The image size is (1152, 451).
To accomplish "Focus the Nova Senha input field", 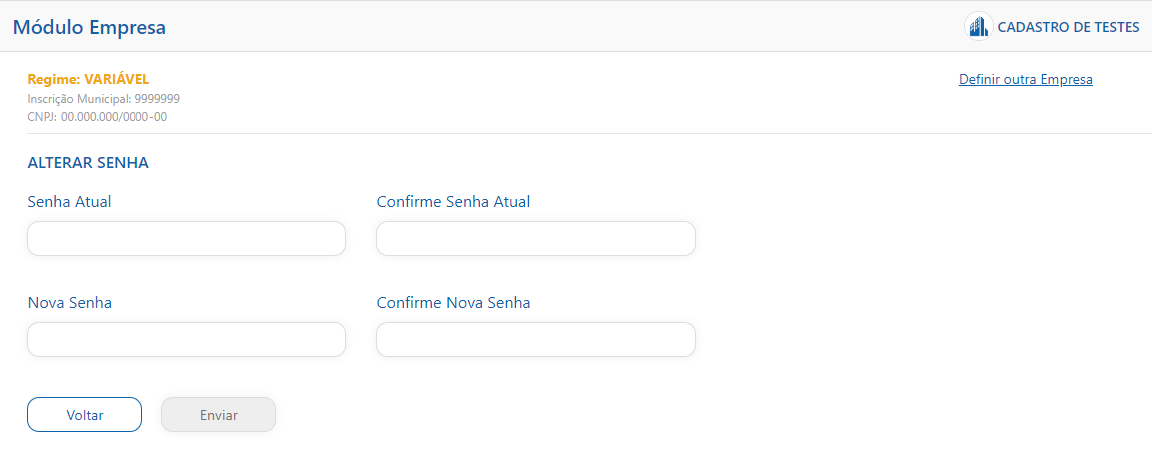I will pyautogui.click(x=187, y=339).
